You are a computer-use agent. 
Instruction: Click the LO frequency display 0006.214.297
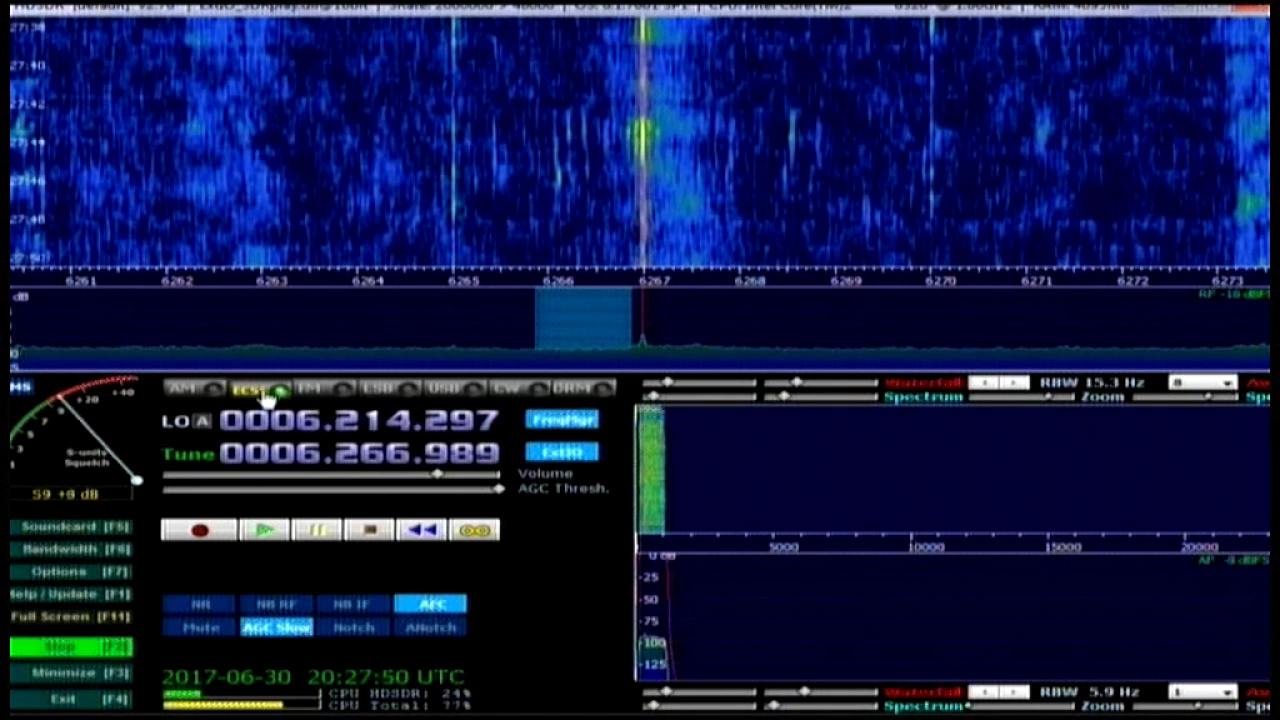pyautogui.click(x=359, y=421)
